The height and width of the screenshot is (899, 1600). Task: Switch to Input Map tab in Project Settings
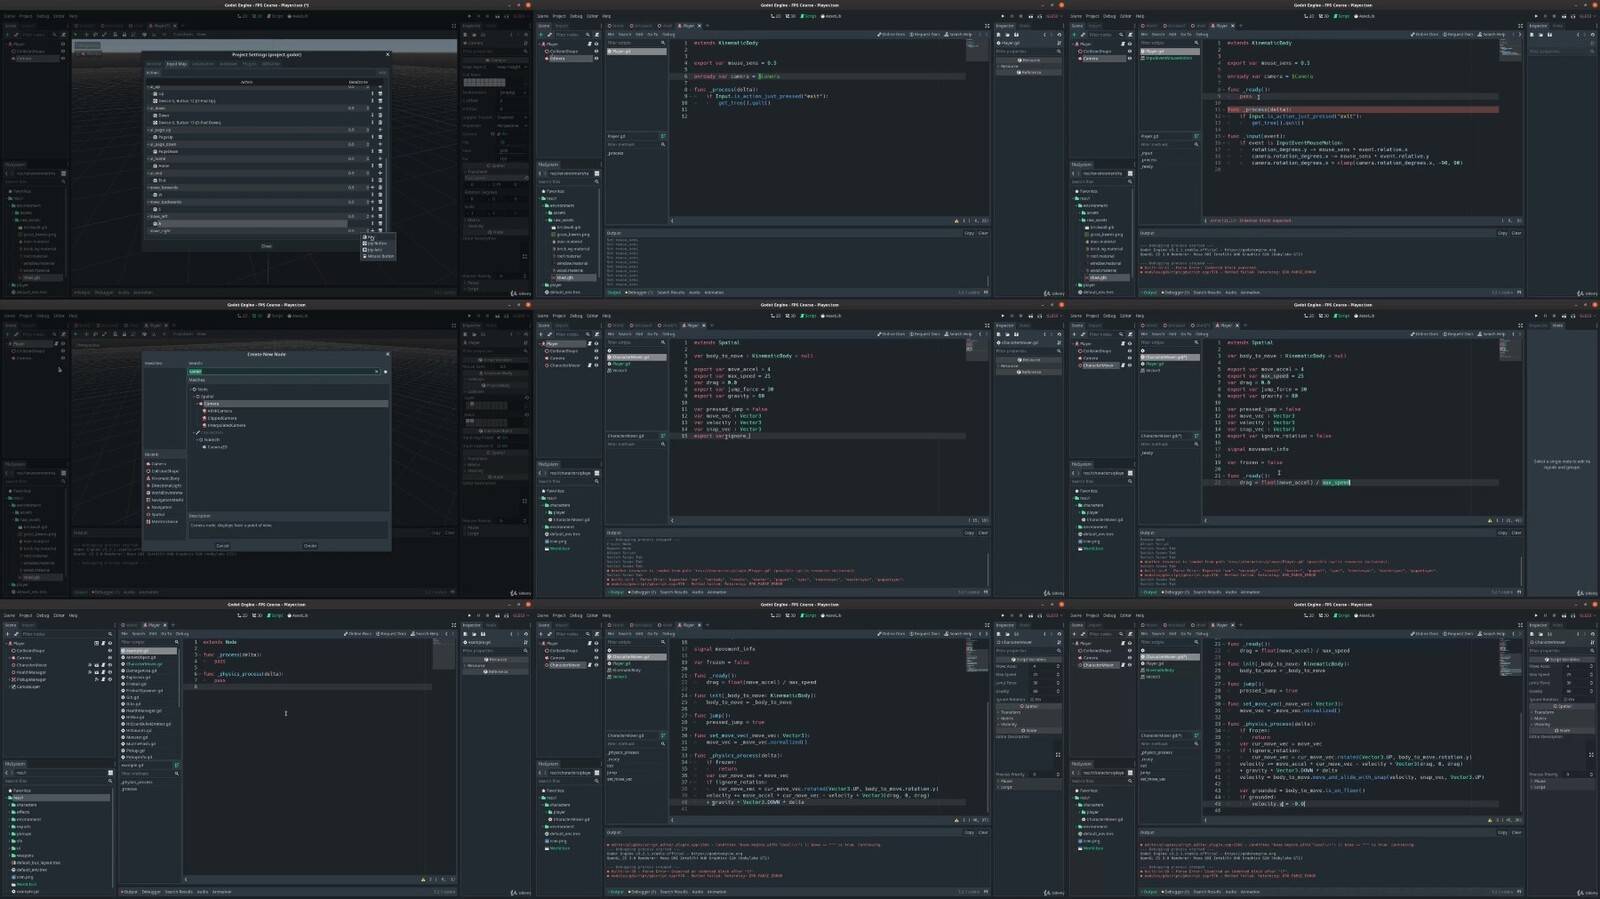click(x=176, y=64)
